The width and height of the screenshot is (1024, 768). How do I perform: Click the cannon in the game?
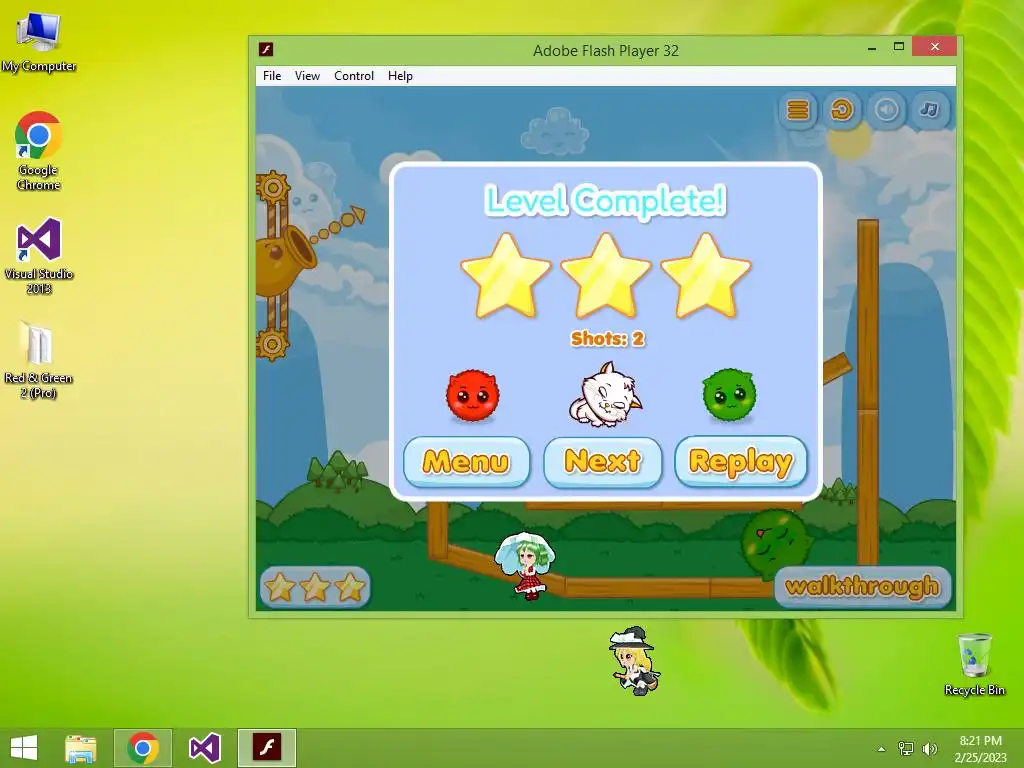[x=285, y=259]
